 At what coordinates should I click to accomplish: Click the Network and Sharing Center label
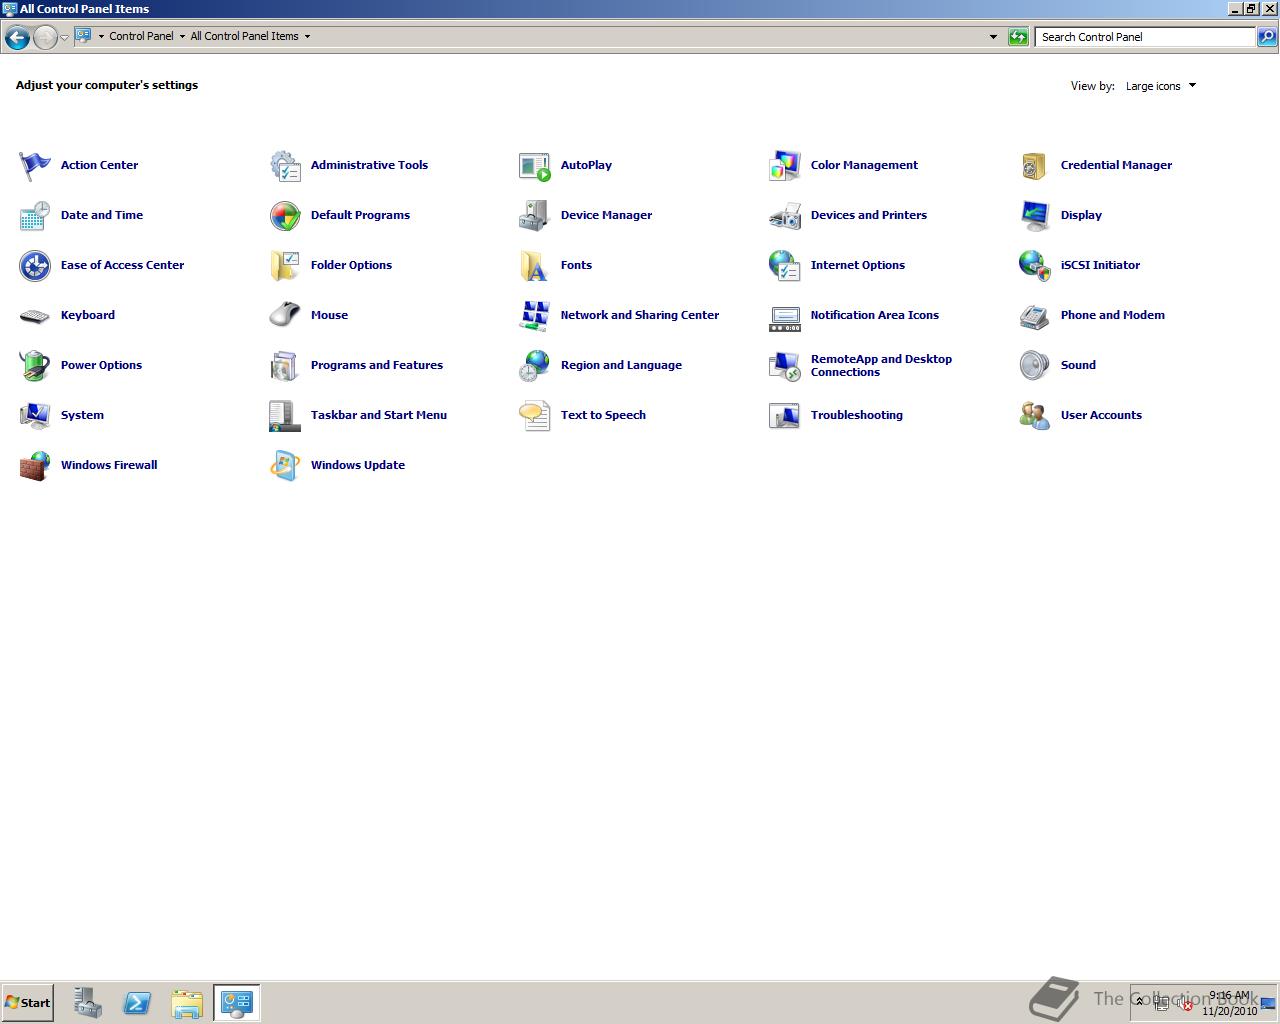pyautogui.click(x=640, y=315)
